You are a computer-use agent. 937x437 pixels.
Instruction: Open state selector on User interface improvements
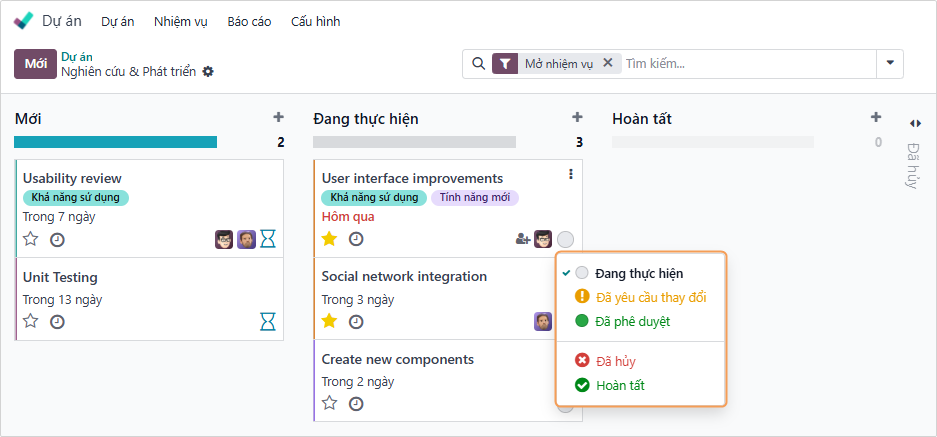(x=566, y=239)
